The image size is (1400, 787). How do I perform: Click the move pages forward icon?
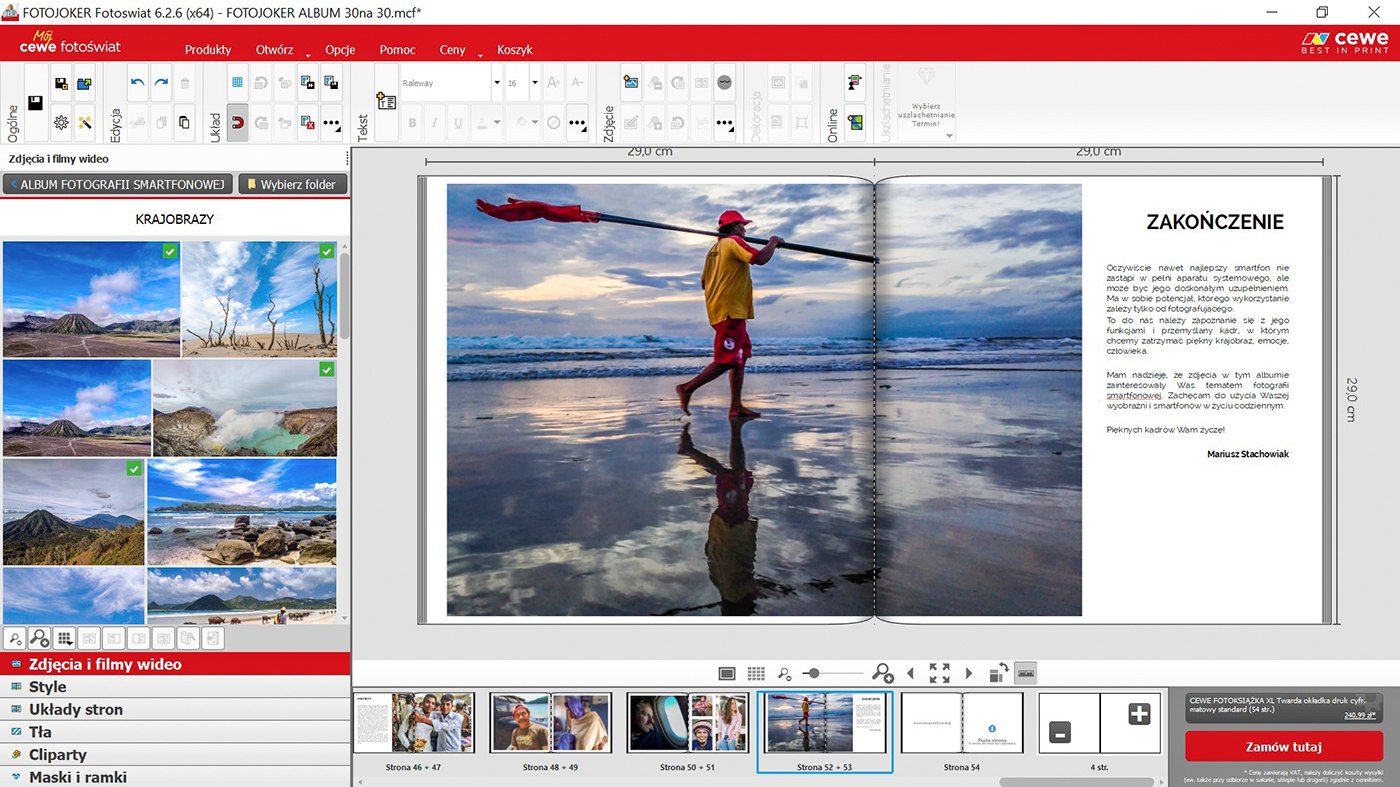point(308,83)
